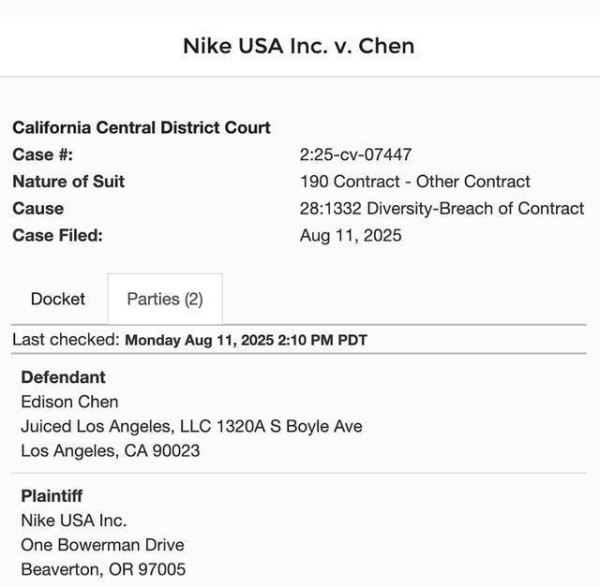Click defendant name Edison Chen
Screen dimensions: 600x587
tap(69, 402)
